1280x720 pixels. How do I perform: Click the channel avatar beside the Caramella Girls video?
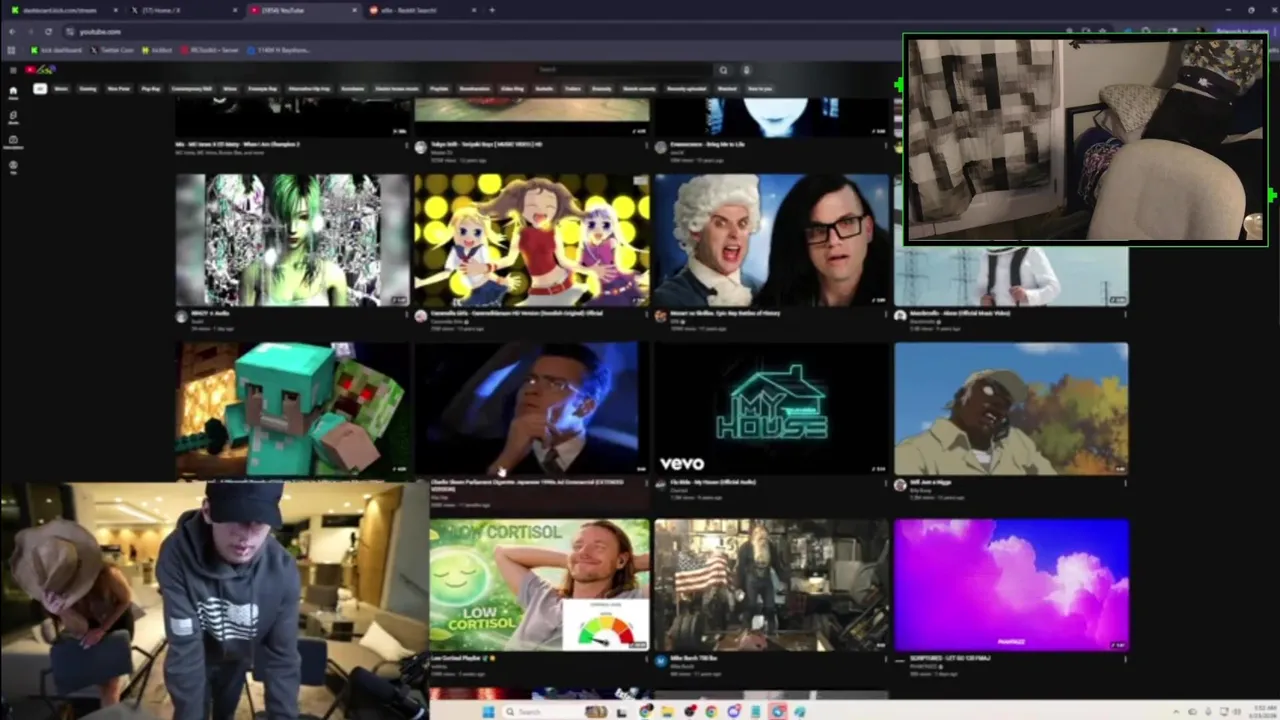[421, 316]
